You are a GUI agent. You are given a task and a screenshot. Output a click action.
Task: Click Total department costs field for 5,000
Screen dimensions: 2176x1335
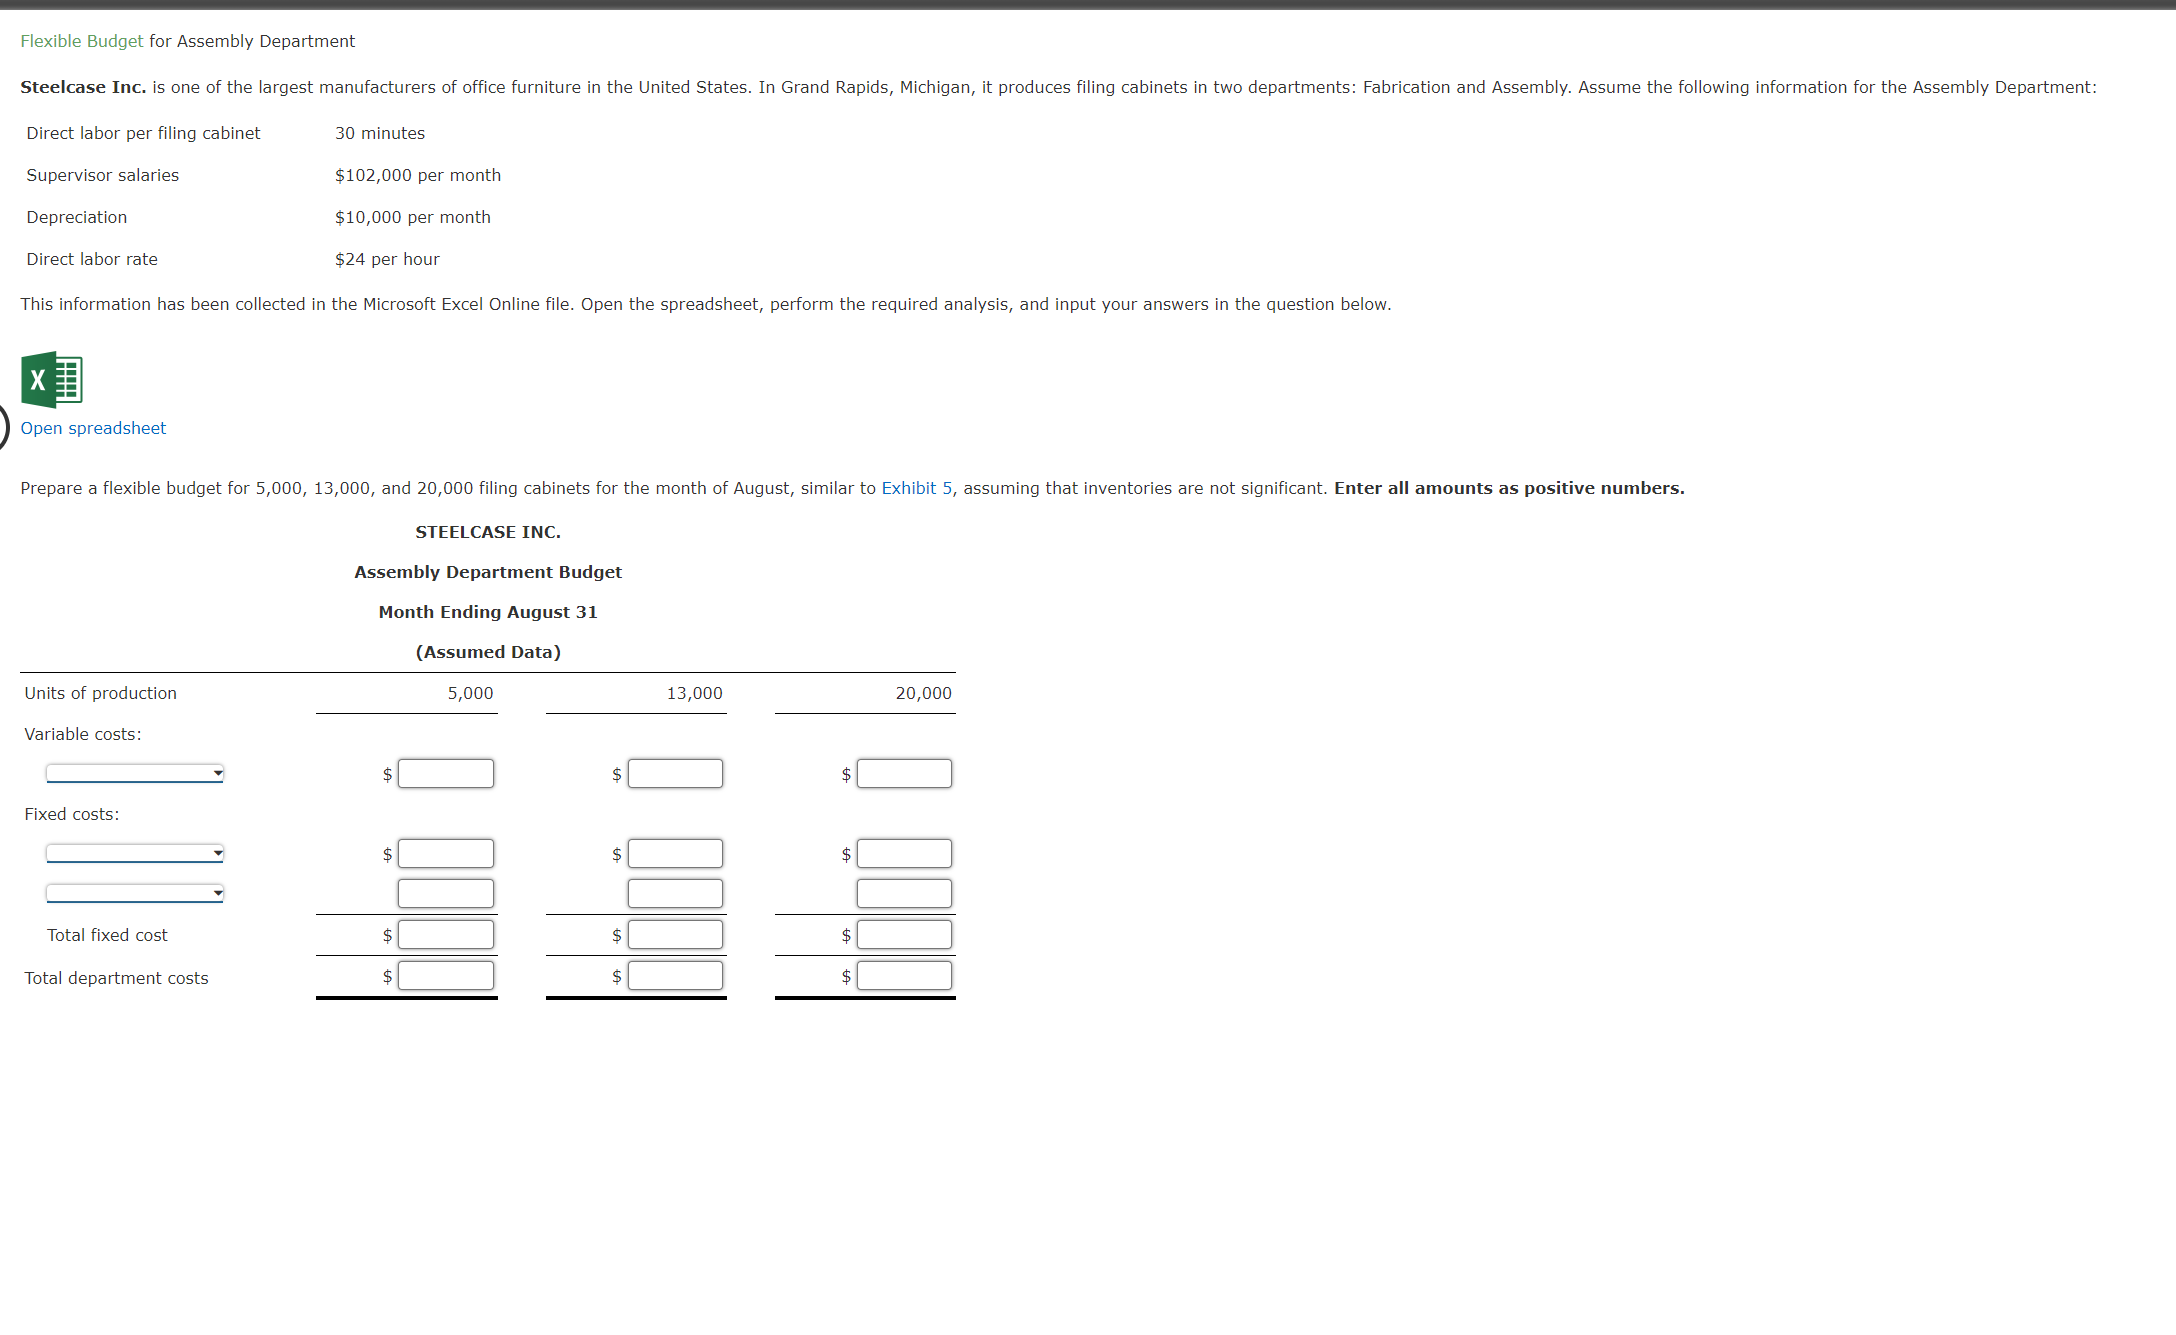click(446, 975)
